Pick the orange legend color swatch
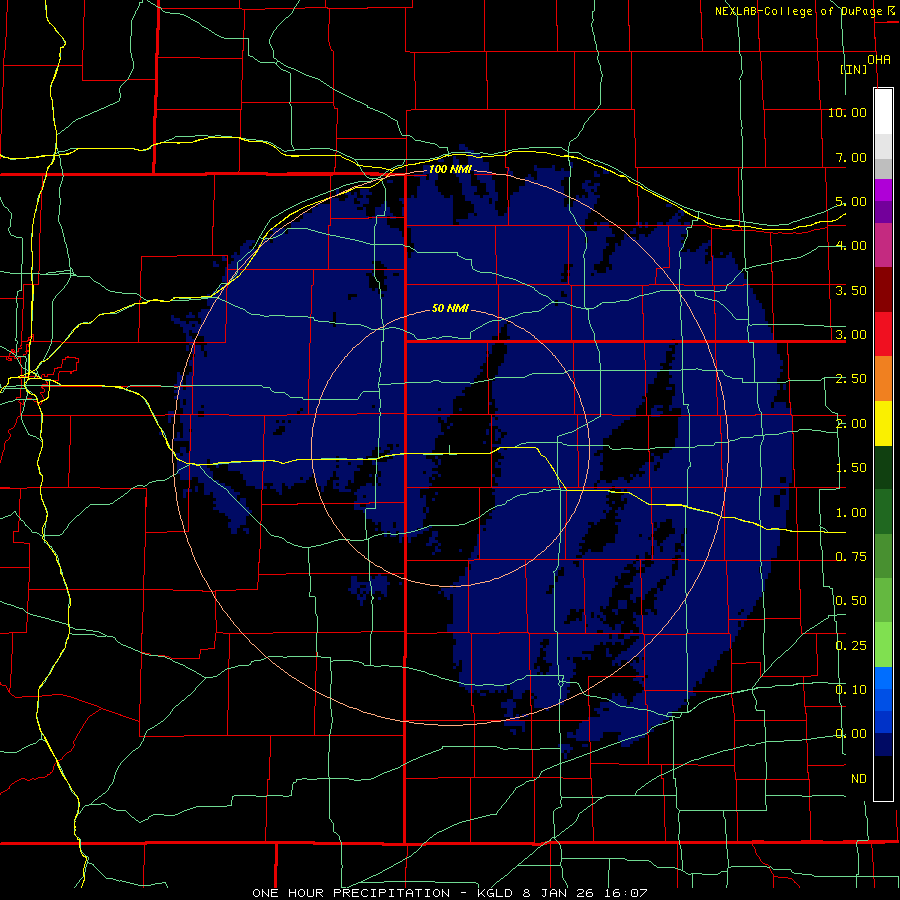 (883, 379)
